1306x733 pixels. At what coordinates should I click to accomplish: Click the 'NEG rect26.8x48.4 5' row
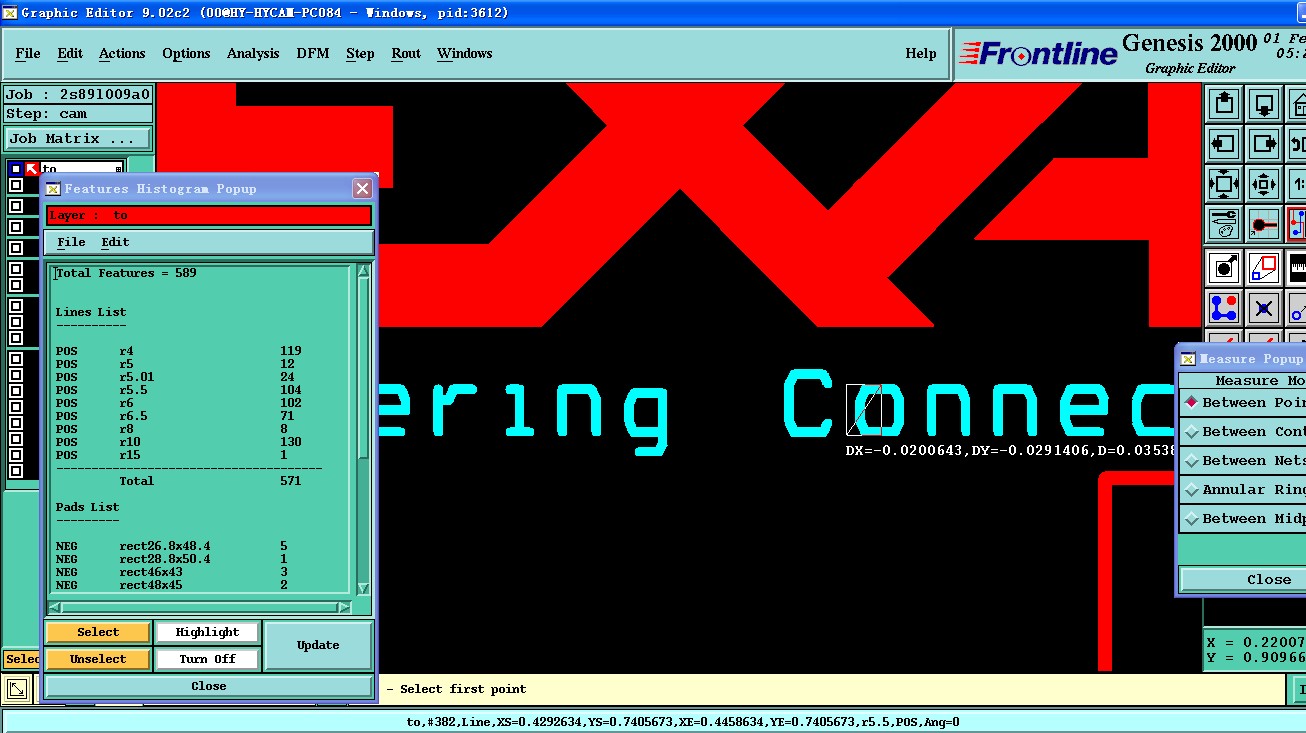172,546
